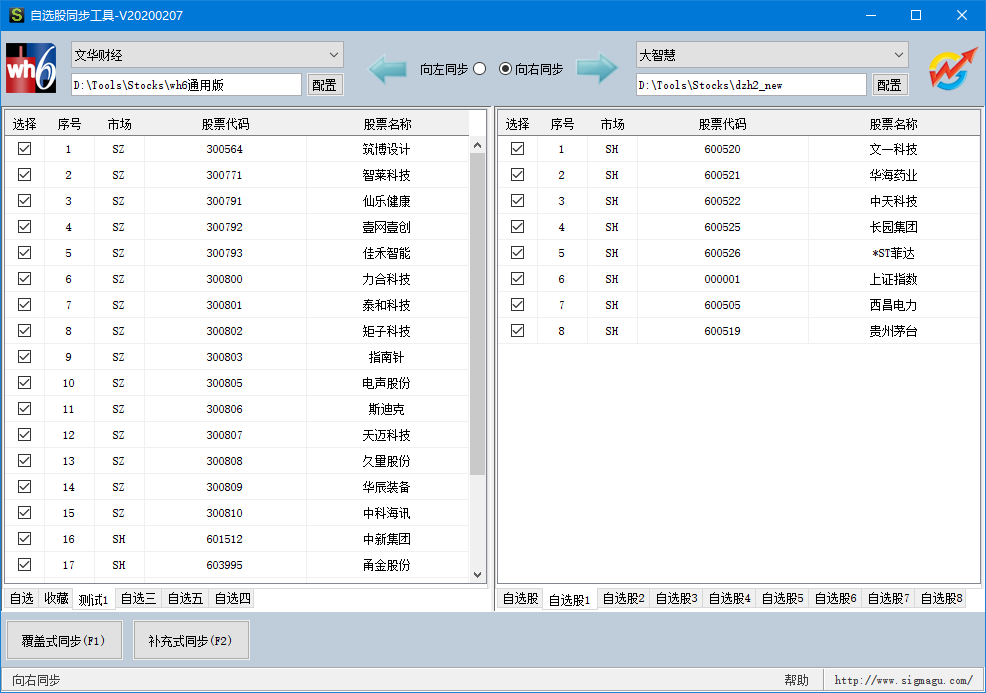
Task: Click the app icon in the title bar
Action: [x=16, y=15]
